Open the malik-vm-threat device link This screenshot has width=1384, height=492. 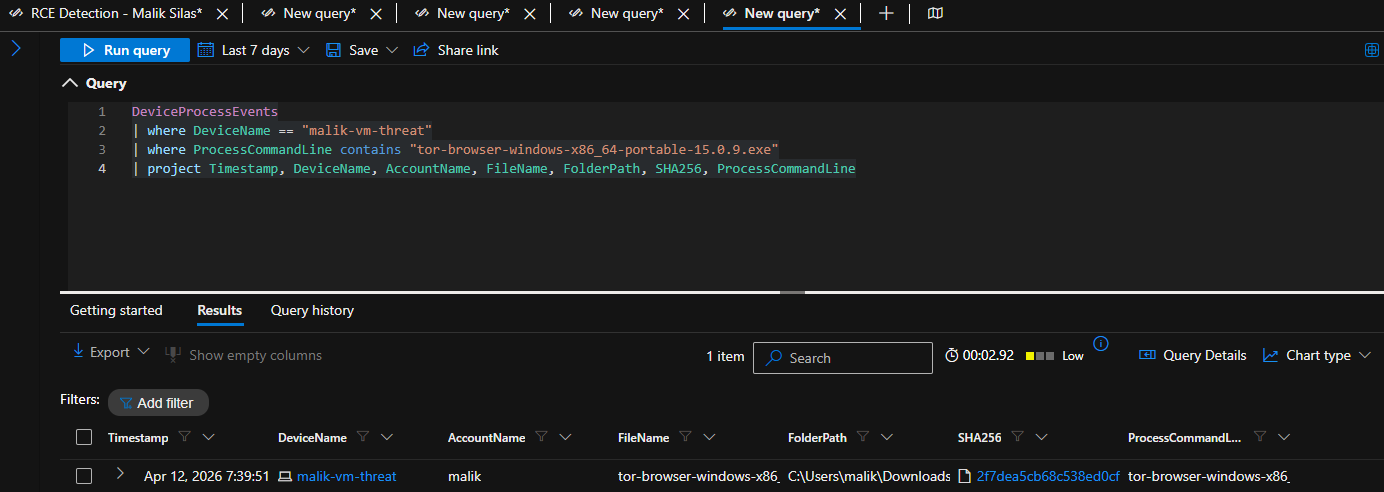click(x=346, y=476)
